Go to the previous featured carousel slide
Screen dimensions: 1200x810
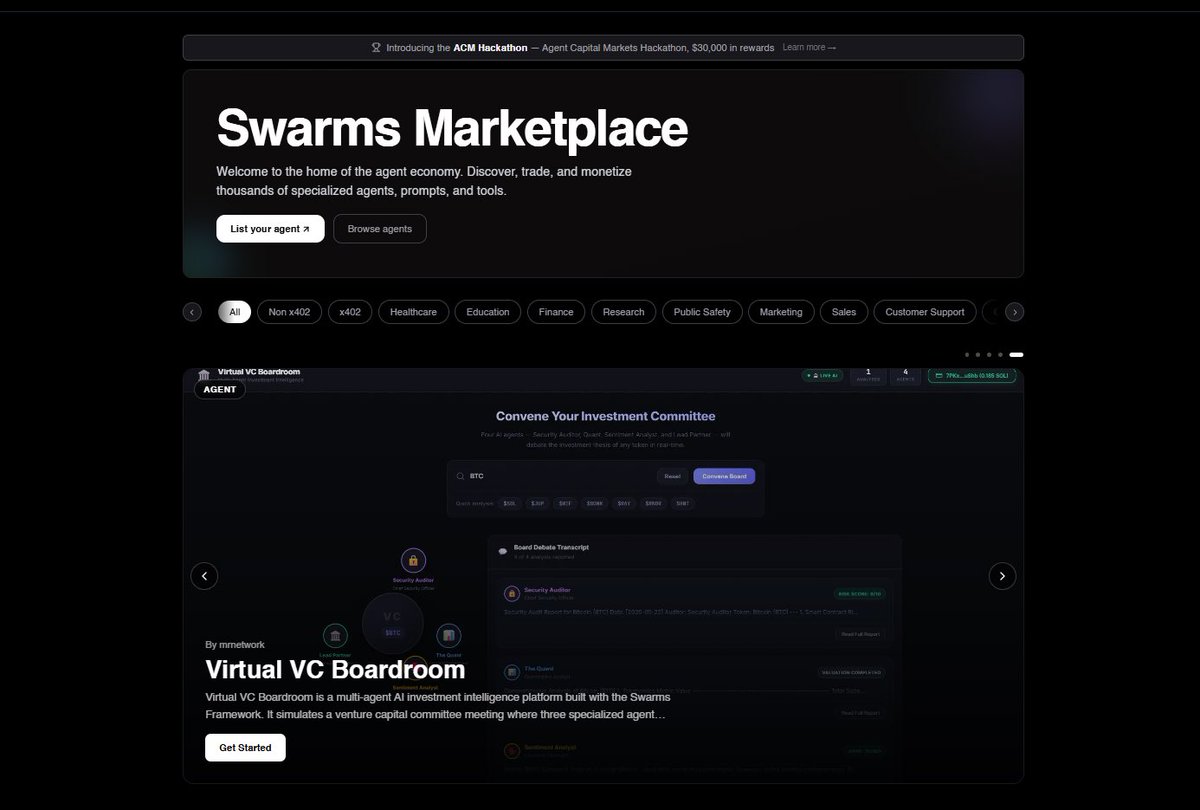(204, 576)
